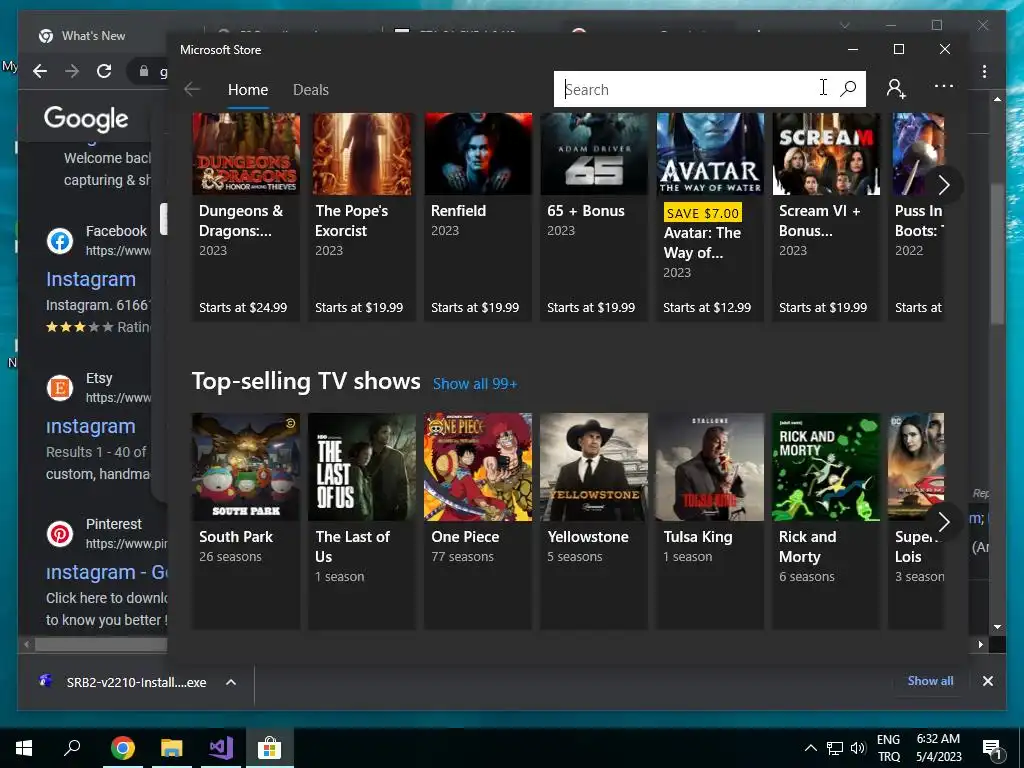Open Chrome's three-dot menu
This screenshot has width=1024, height=768.
pyautogui.click(x=985, y=71)
